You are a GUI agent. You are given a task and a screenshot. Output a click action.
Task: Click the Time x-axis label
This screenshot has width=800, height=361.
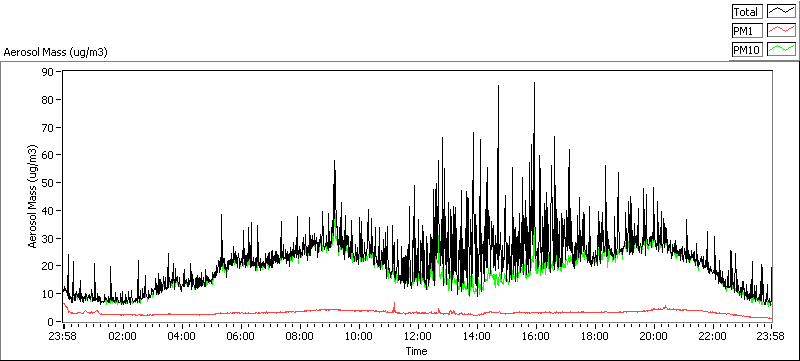[416, 351]
